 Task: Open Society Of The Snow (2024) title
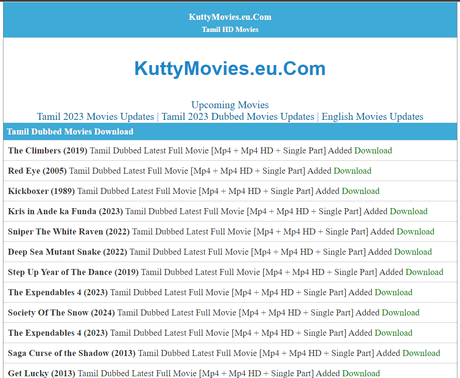click(x=61, y=313)
